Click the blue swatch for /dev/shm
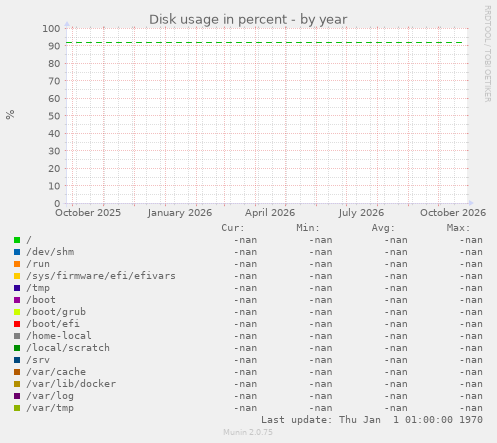The image size is (497, 443). 17,252
